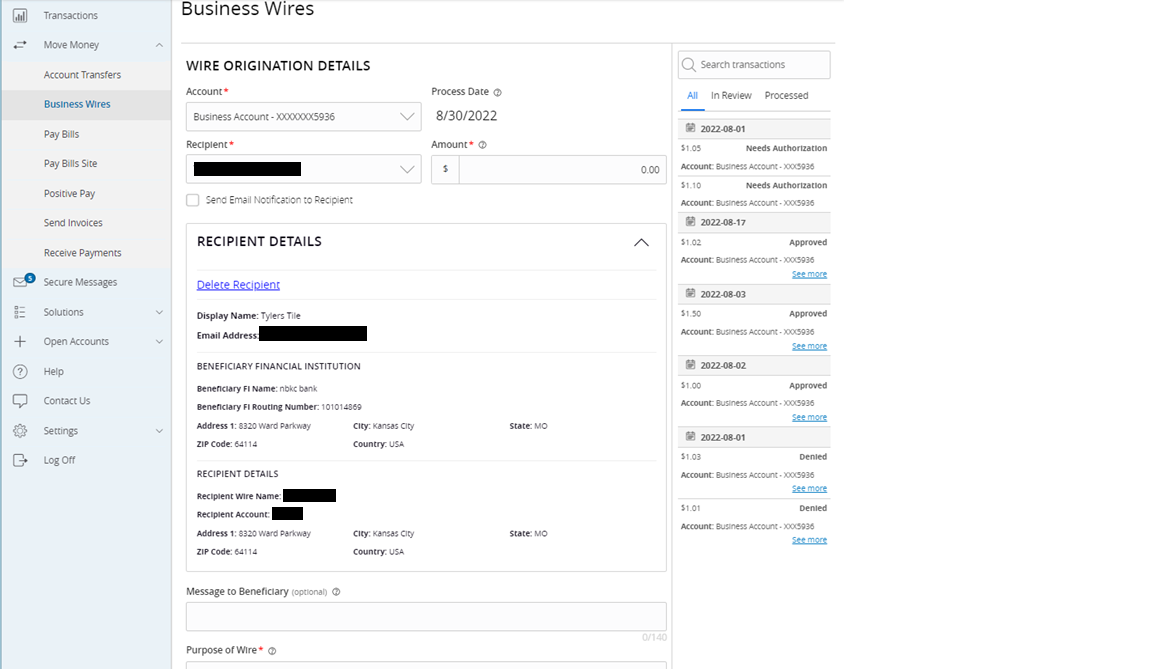1149x669 pixels.
Task: Click the calendar icon beside 2022-08-17
Action: point(689,221)
